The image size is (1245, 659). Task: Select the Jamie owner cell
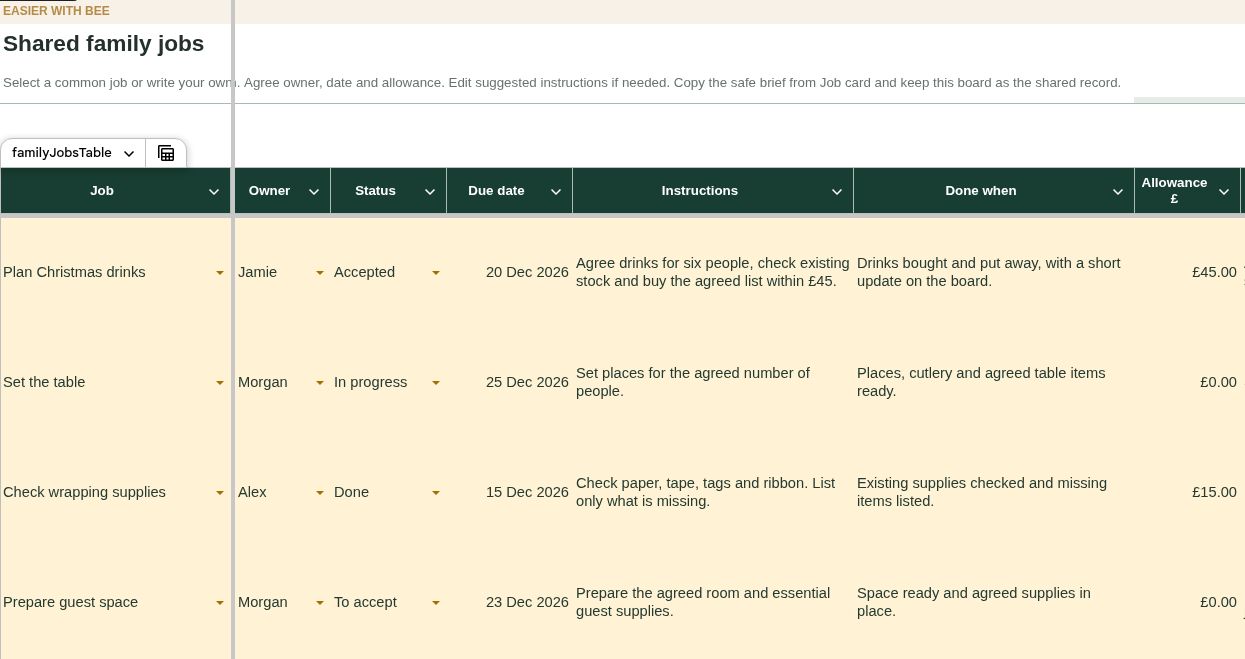[x=282, y=272]
